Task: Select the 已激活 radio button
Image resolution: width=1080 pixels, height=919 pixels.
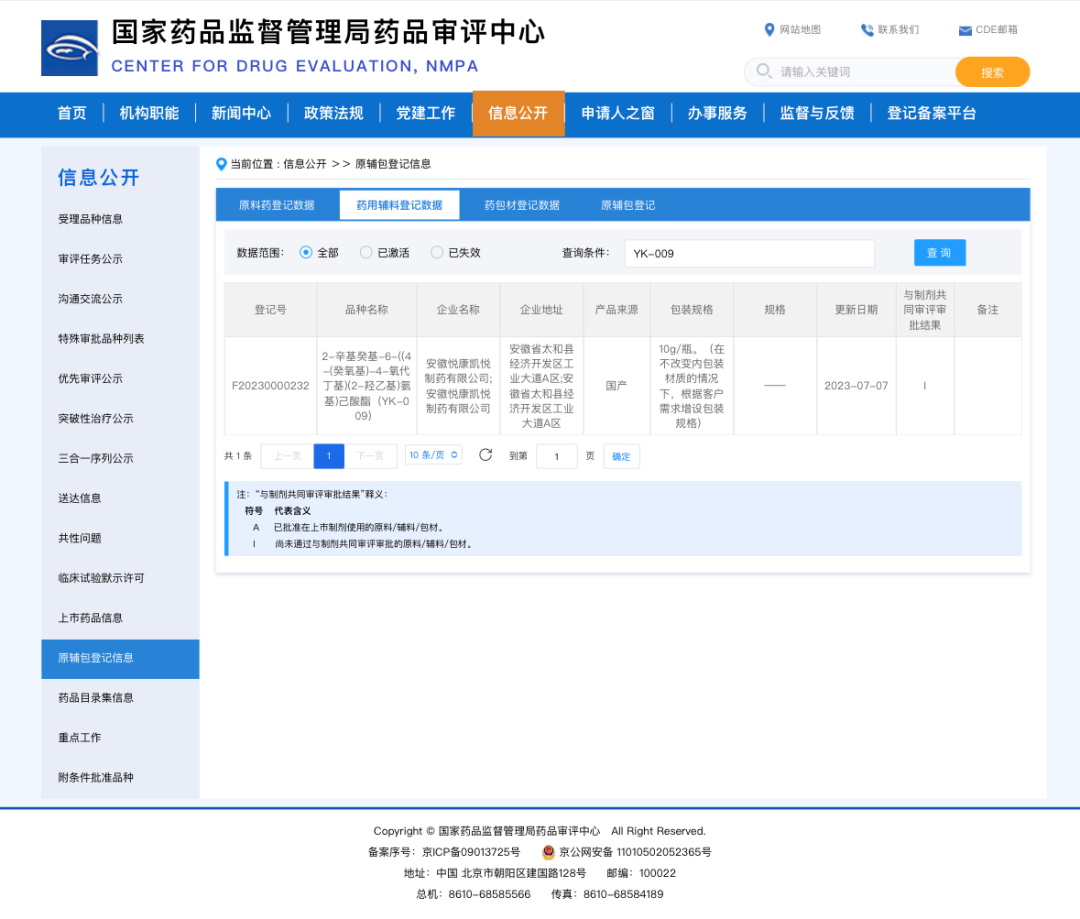Action: (366, 253)
